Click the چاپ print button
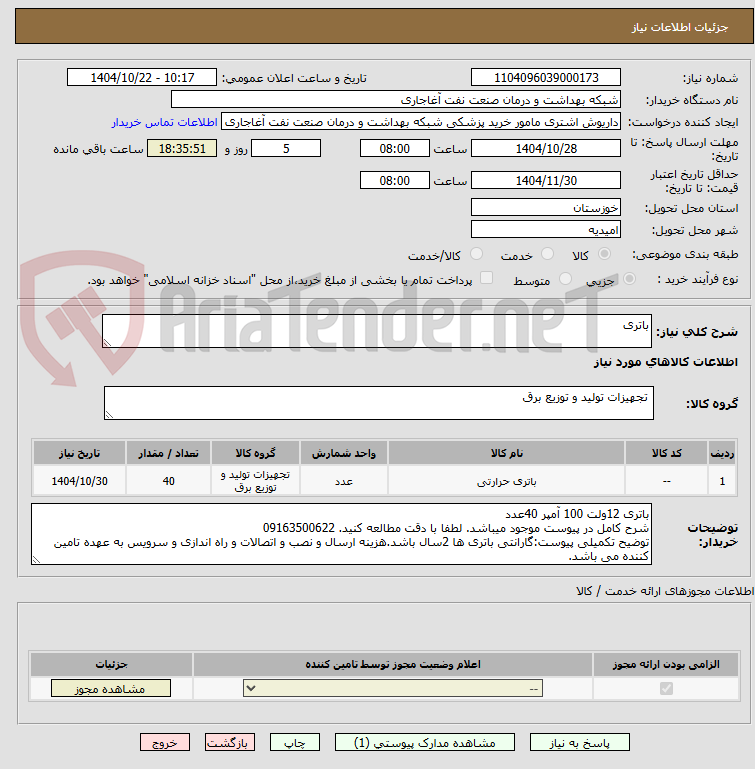The width and height of the screenshot is (755, 769). (295, 743)
